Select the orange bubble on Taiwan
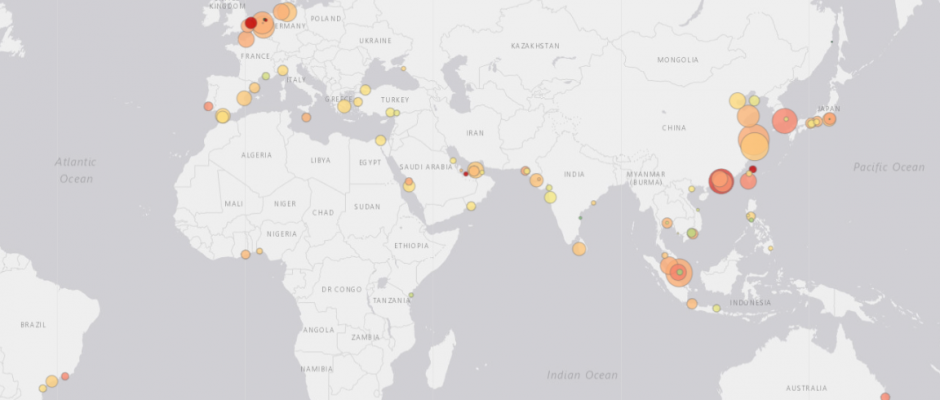This screenshot has height=400, width=940. 748,181
